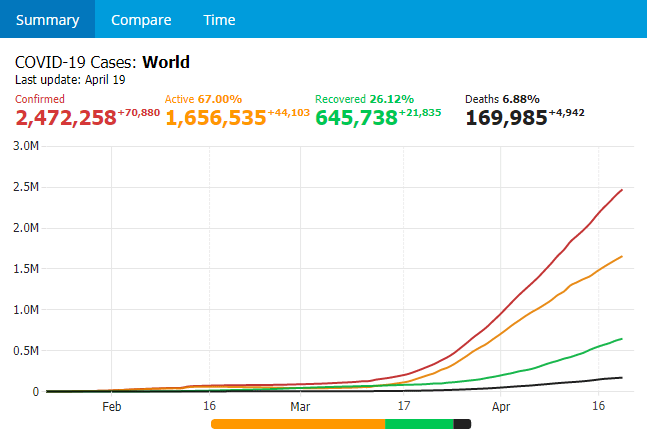Click the Deaths 6.88% label
This screenshot has width=648, height=439.
click(502, 99)
